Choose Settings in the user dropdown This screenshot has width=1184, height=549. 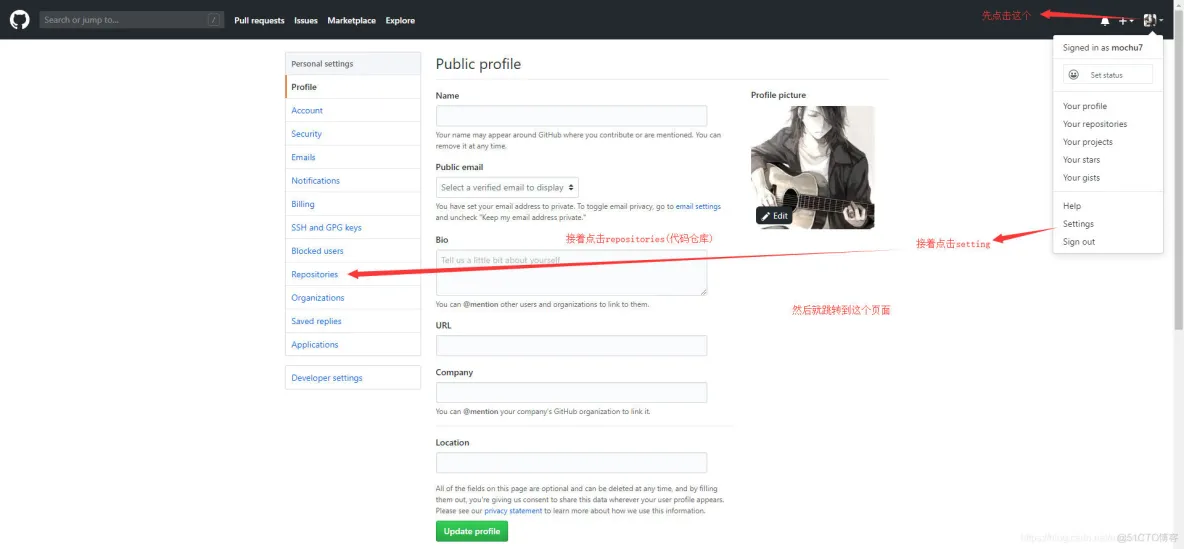point(1078,224)
